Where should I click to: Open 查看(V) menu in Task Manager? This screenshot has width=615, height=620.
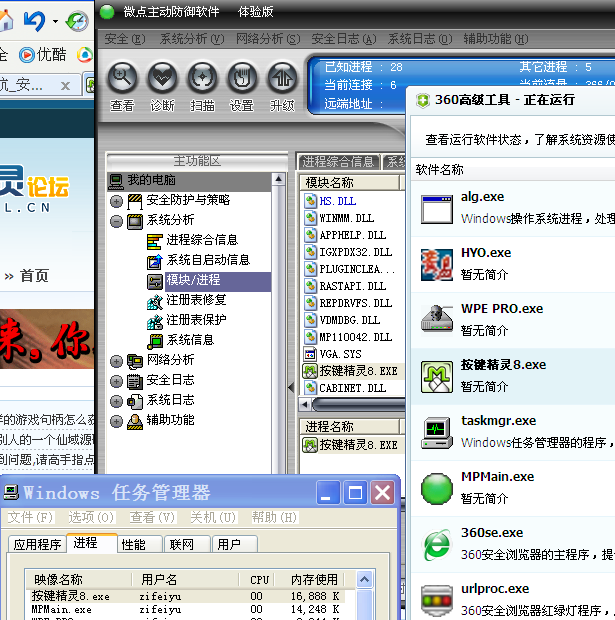tap(152, 517)
